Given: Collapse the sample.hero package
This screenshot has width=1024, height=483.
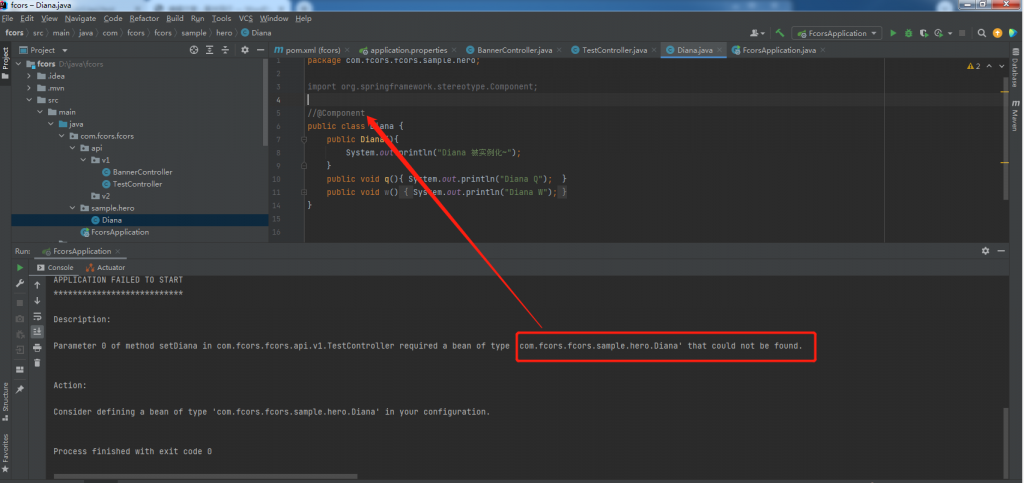Looking at the screenshot, I should [x=73, y=208].
